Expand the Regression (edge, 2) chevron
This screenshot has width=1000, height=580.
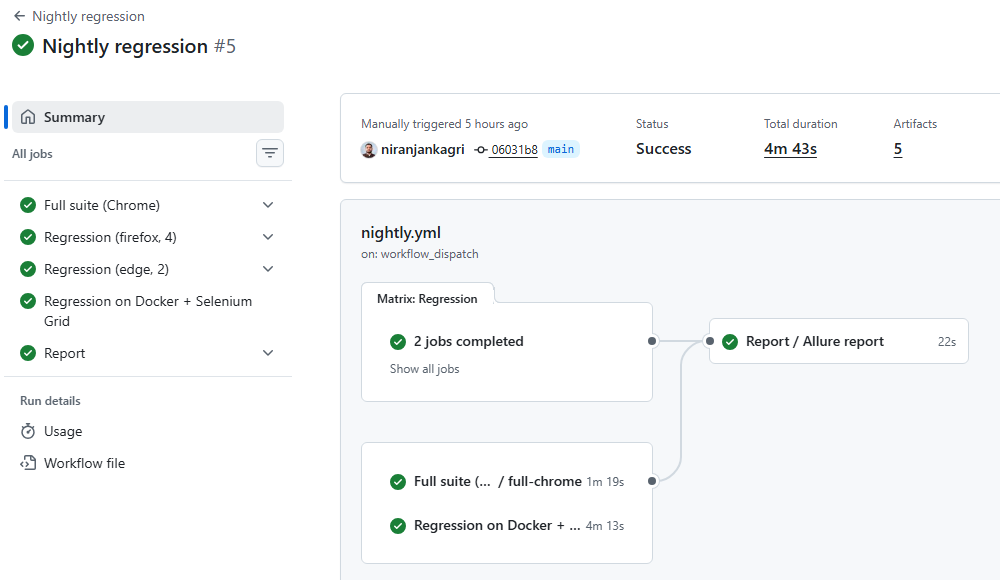point(268,269)
